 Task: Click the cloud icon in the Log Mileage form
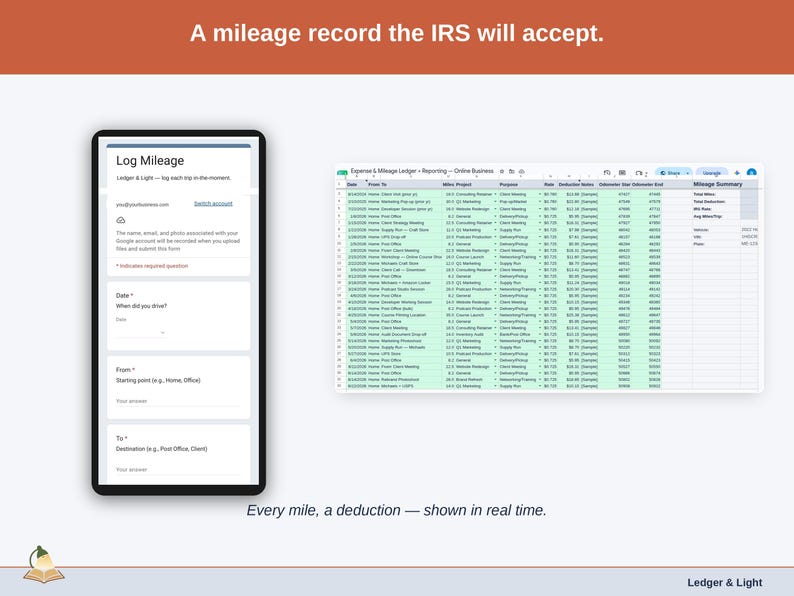(x=121, y=220)
